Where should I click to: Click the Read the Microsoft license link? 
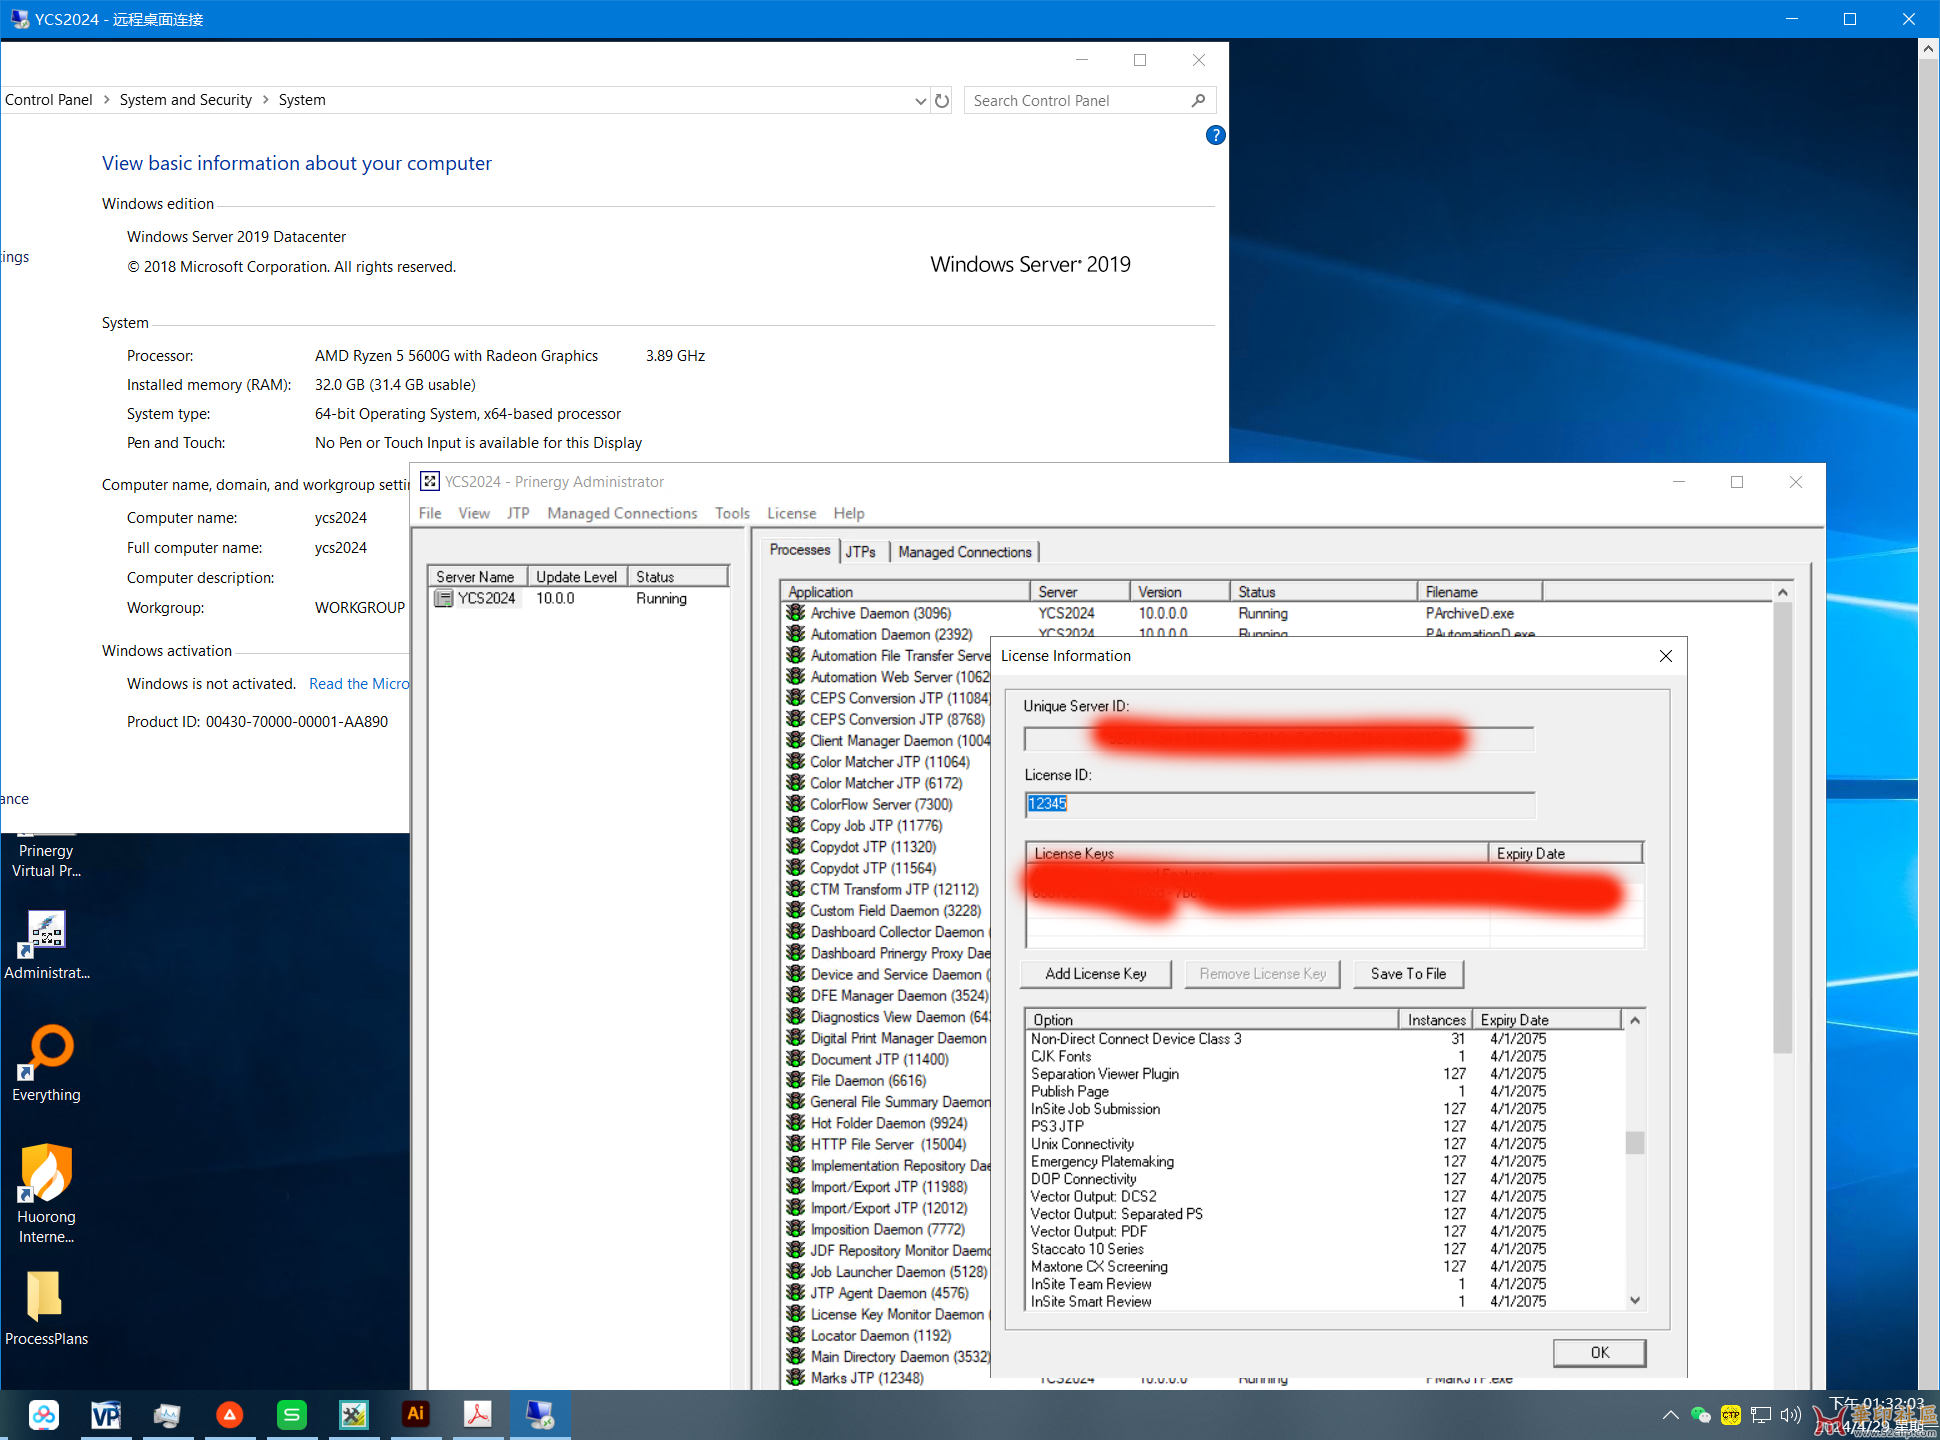(x=359, y=684)
